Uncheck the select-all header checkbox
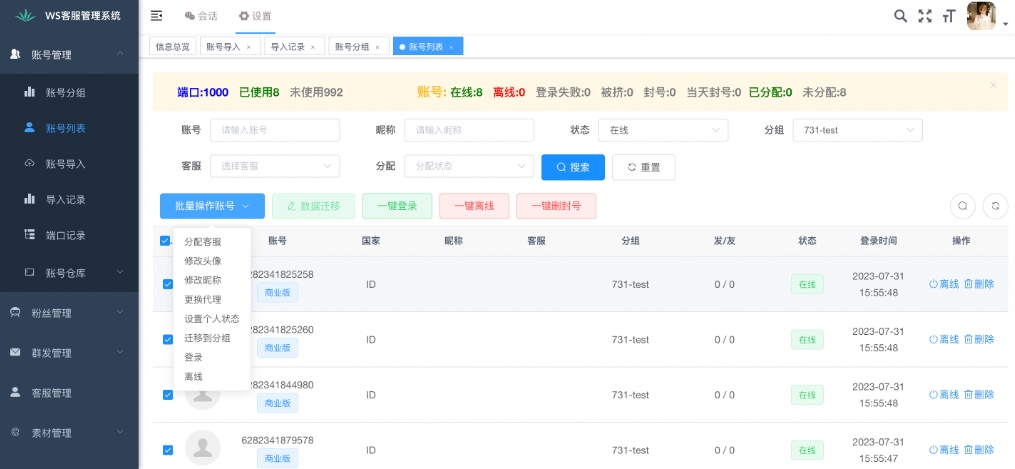Screen dimensions: 1015x469 [x=165, y=240]
